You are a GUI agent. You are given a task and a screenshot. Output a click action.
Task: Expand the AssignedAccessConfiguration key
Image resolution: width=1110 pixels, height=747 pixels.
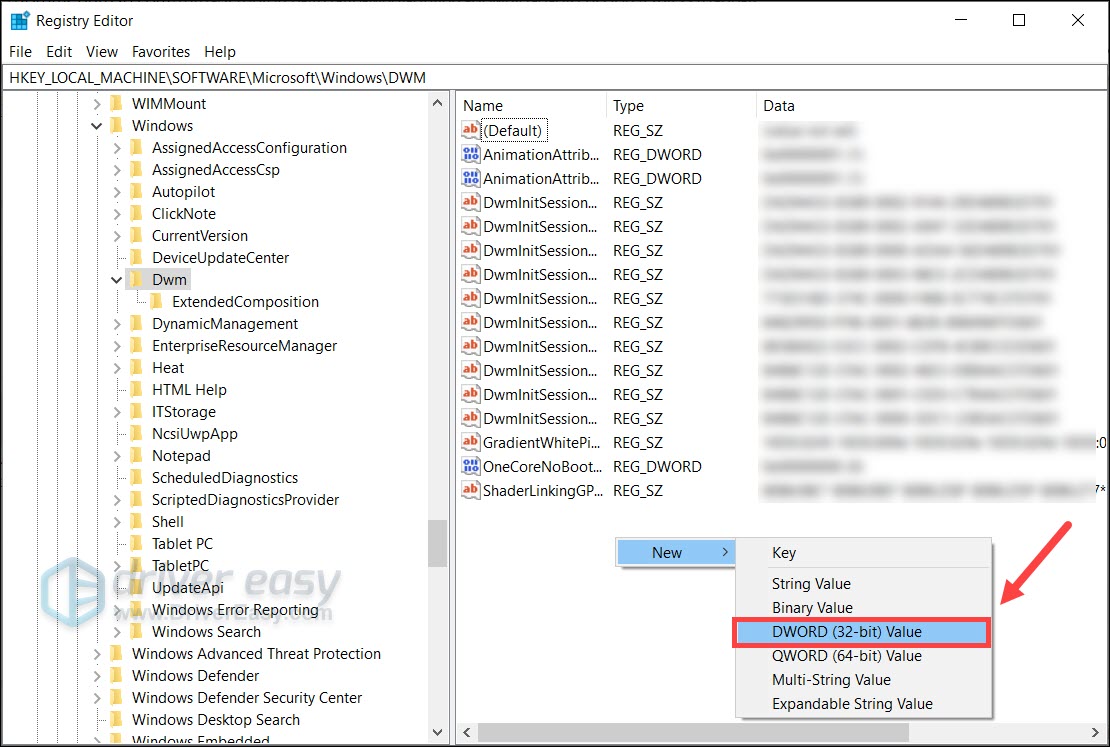pyautogui.click(x=118, y=148)
